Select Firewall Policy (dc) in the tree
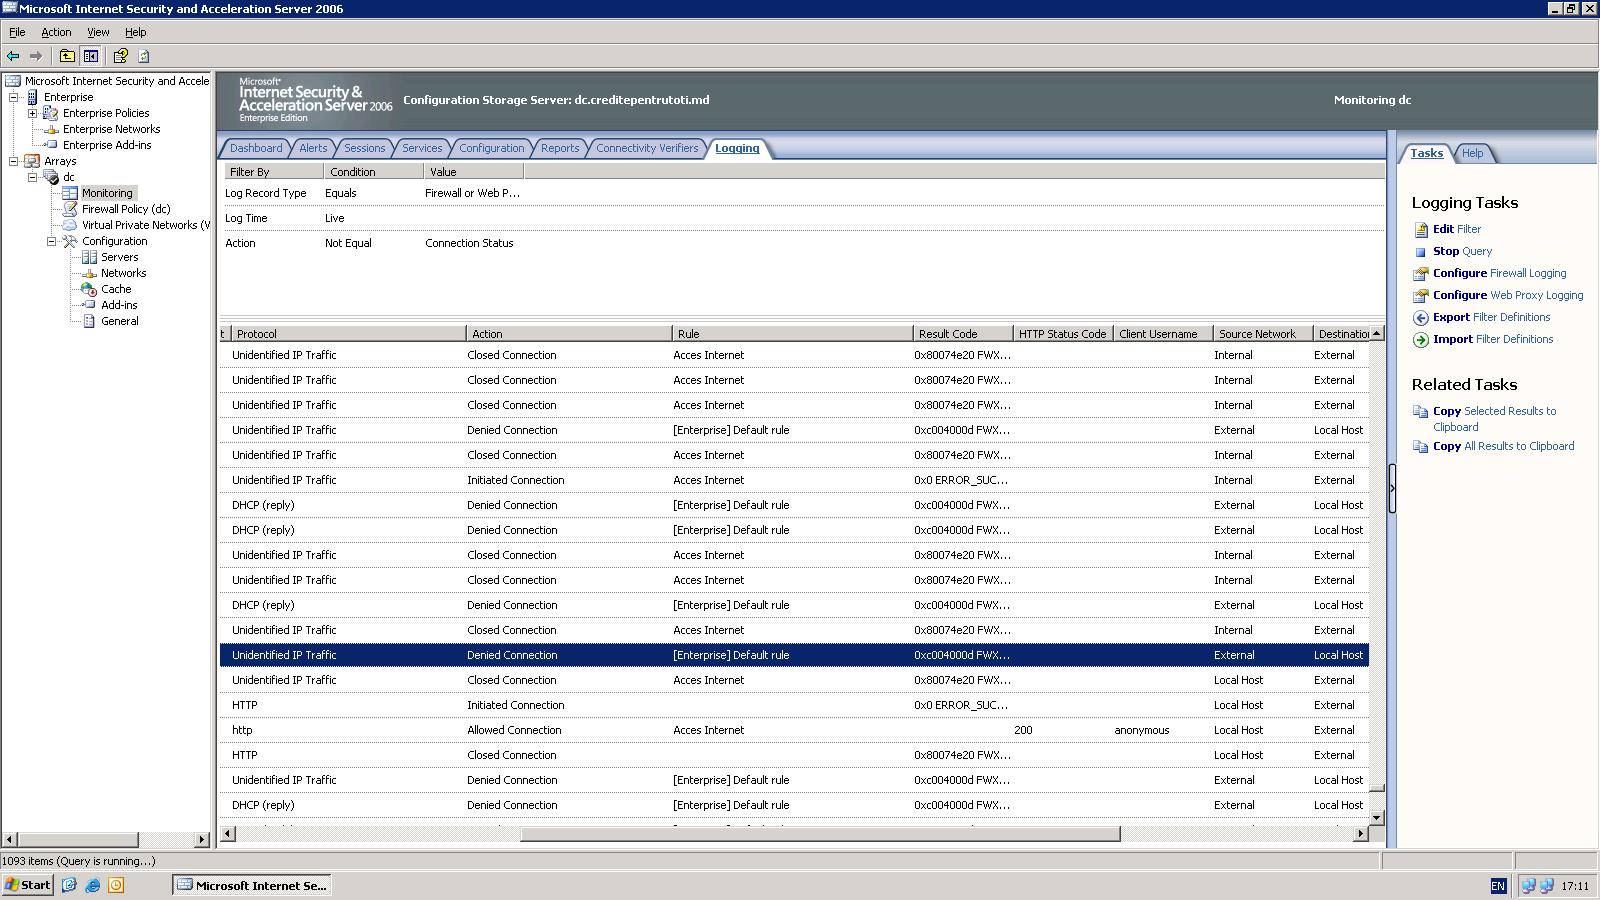This screenshot has width=1600, height=900. coord(126,209)
